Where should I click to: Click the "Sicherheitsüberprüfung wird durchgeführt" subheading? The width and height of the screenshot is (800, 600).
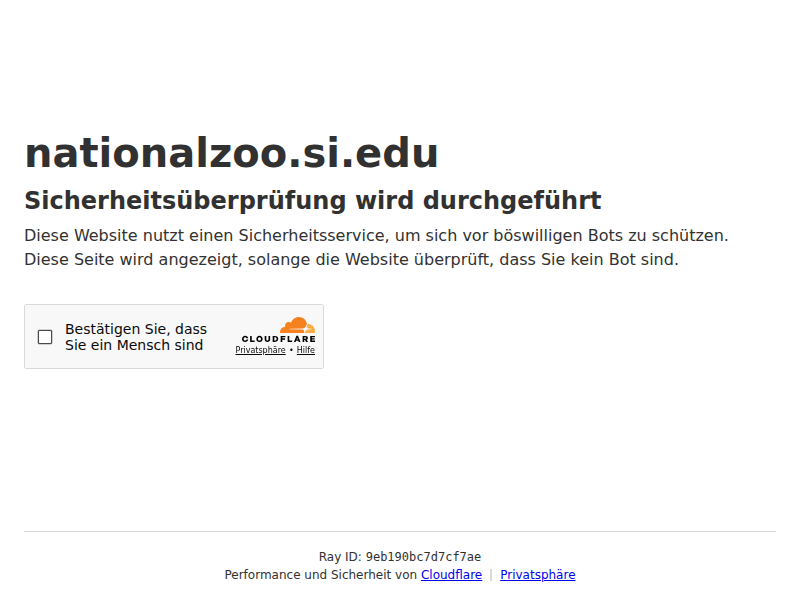pos(312,200)
